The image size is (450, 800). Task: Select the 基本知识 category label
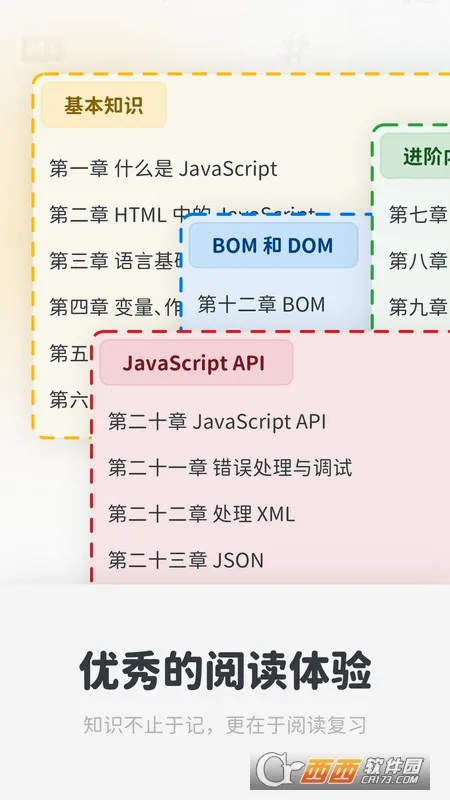(104, 105)
